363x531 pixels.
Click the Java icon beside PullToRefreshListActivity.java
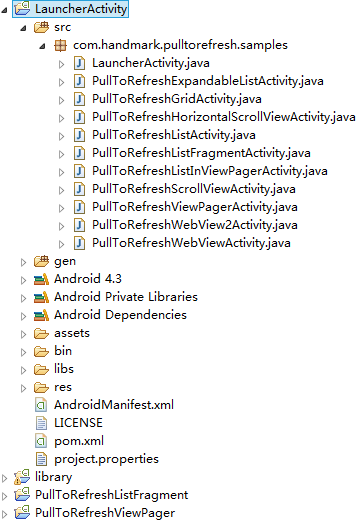click(80, 135)
